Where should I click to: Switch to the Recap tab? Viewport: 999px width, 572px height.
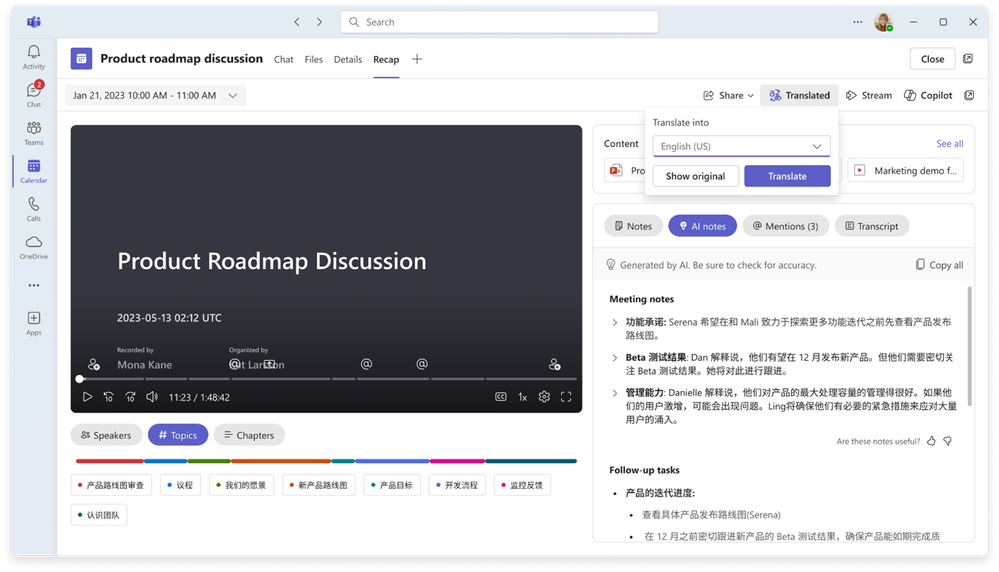coord(386,59)
